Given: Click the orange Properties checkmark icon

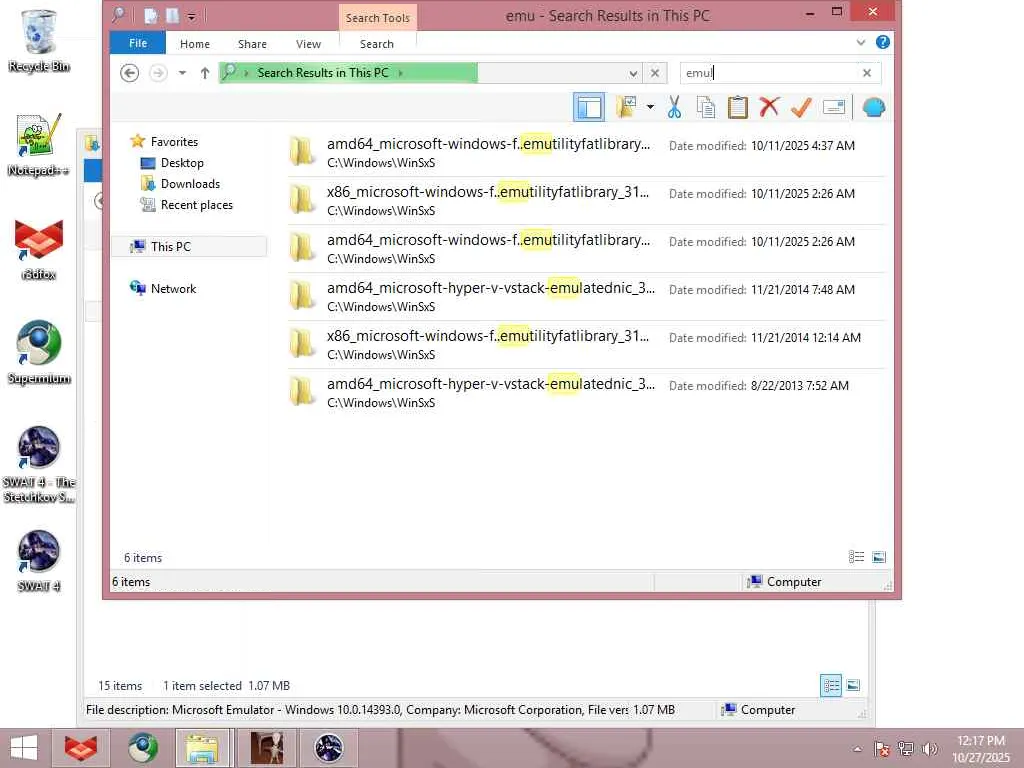Looking at the screenshot, I should pyautogui.click(x=801, y=107).
